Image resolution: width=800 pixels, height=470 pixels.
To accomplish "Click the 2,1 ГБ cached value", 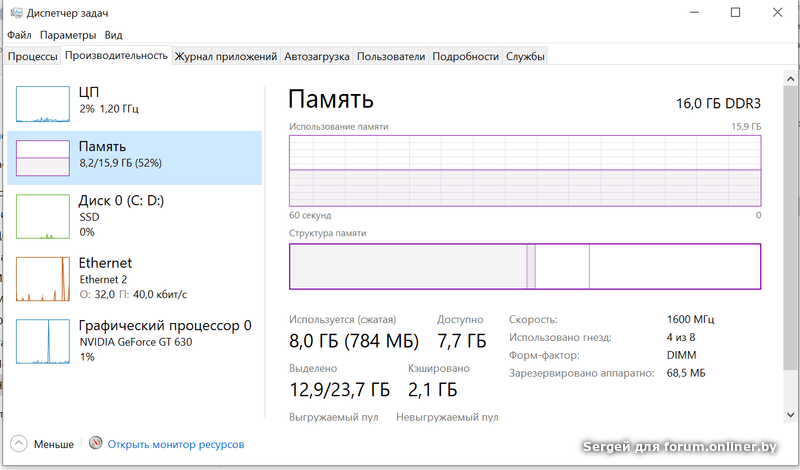I will [x=433, y=390].
